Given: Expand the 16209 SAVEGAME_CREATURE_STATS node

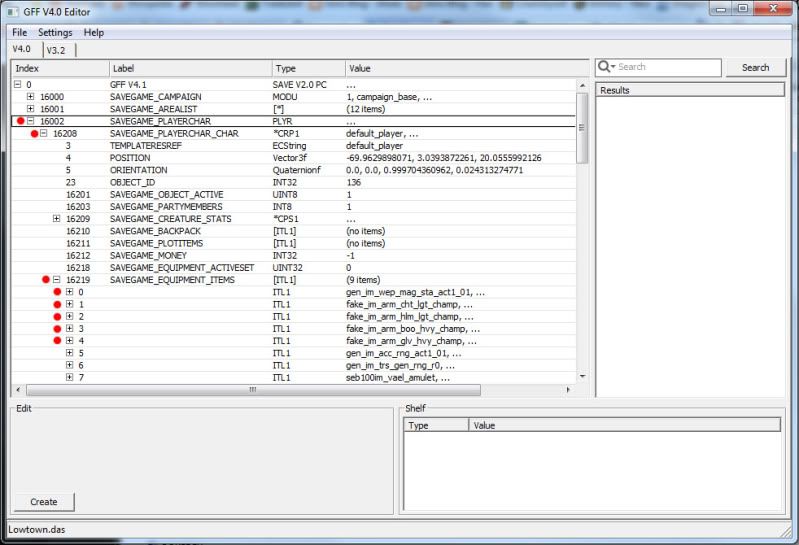Looking at the screenshot, I should (x=57, y=219).
